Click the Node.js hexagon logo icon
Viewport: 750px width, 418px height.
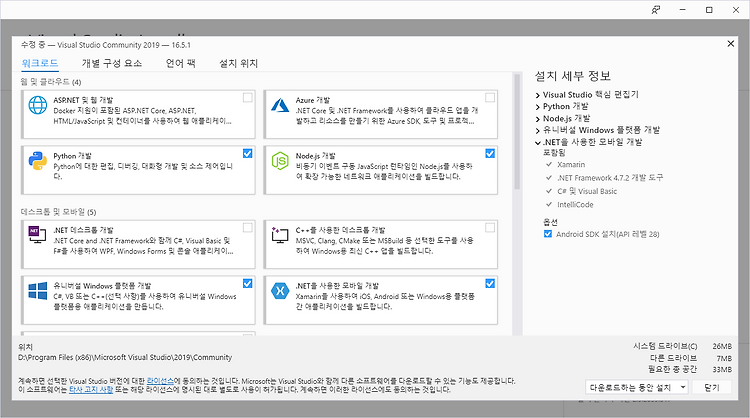tap(280, 161)
